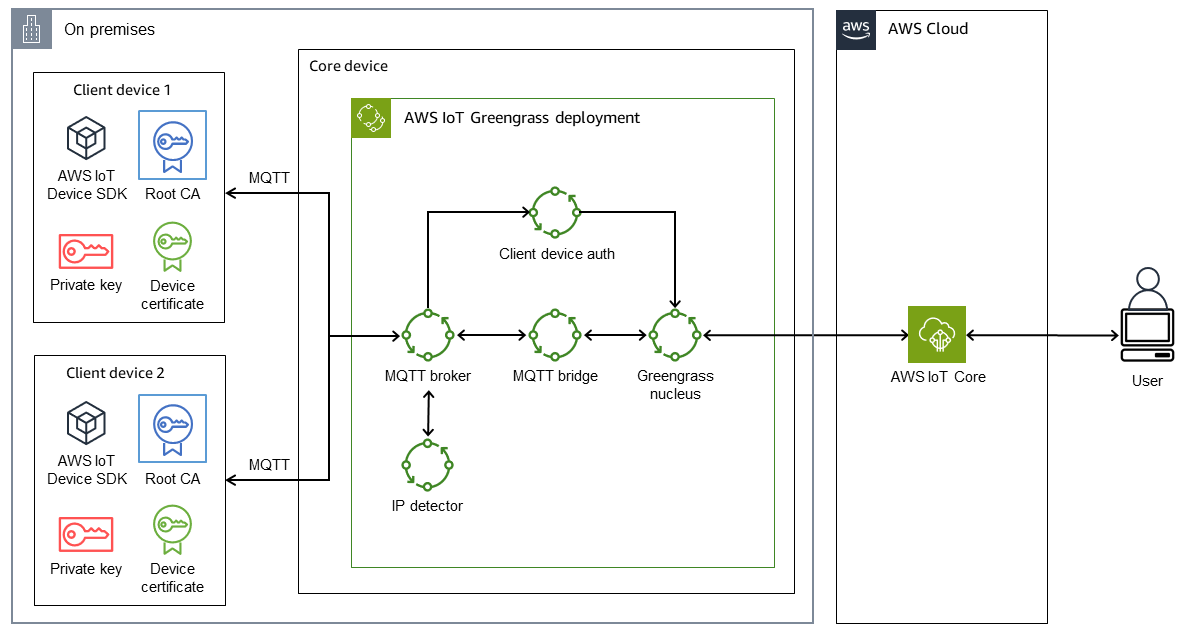Select the AWS logo in AWS Cloud header
This screenshot has width=1186, height=637.
[x=856, y=28]
